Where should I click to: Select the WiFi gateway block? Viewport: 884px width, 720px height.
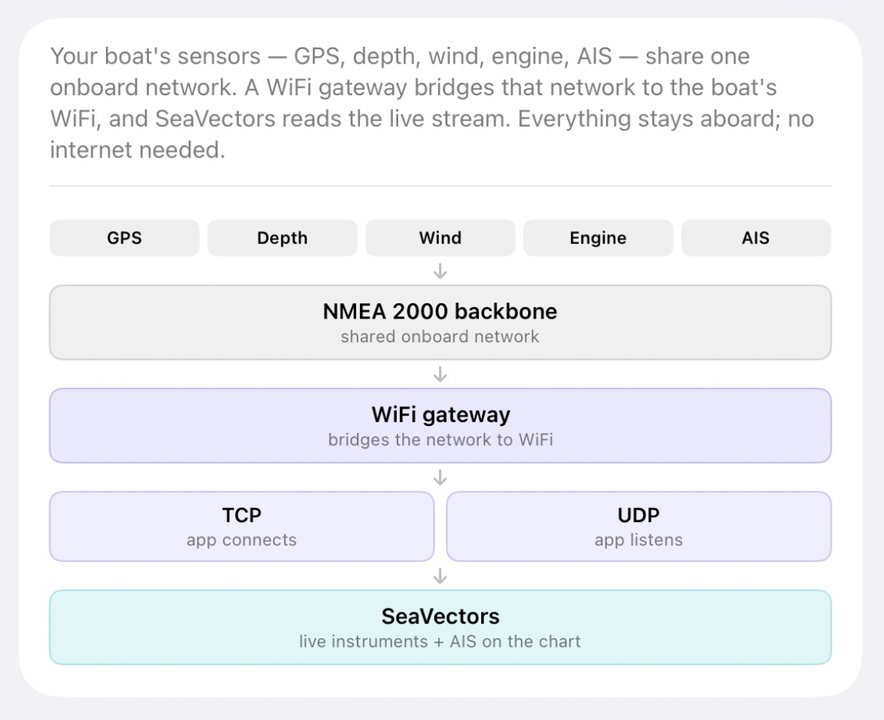(440, 426)
